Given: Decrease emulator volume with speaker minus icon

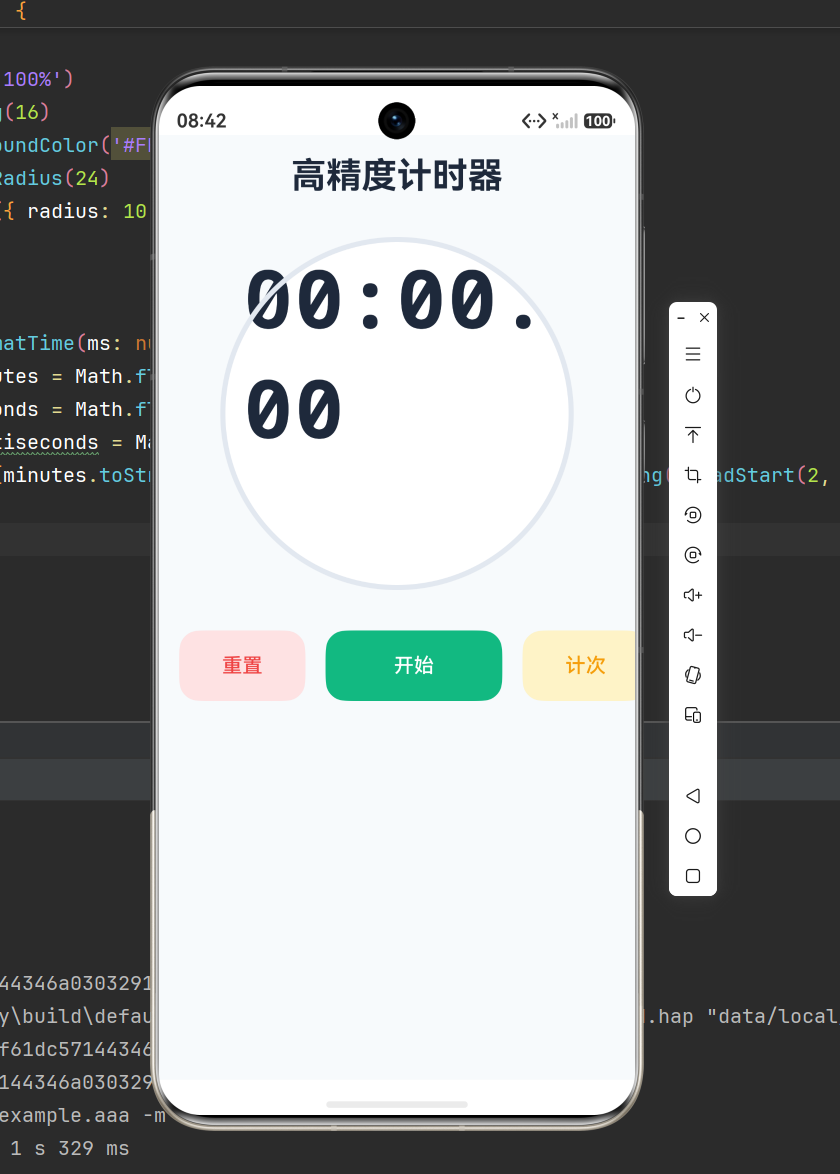Looking at the screenshot, I should point(693,635).
